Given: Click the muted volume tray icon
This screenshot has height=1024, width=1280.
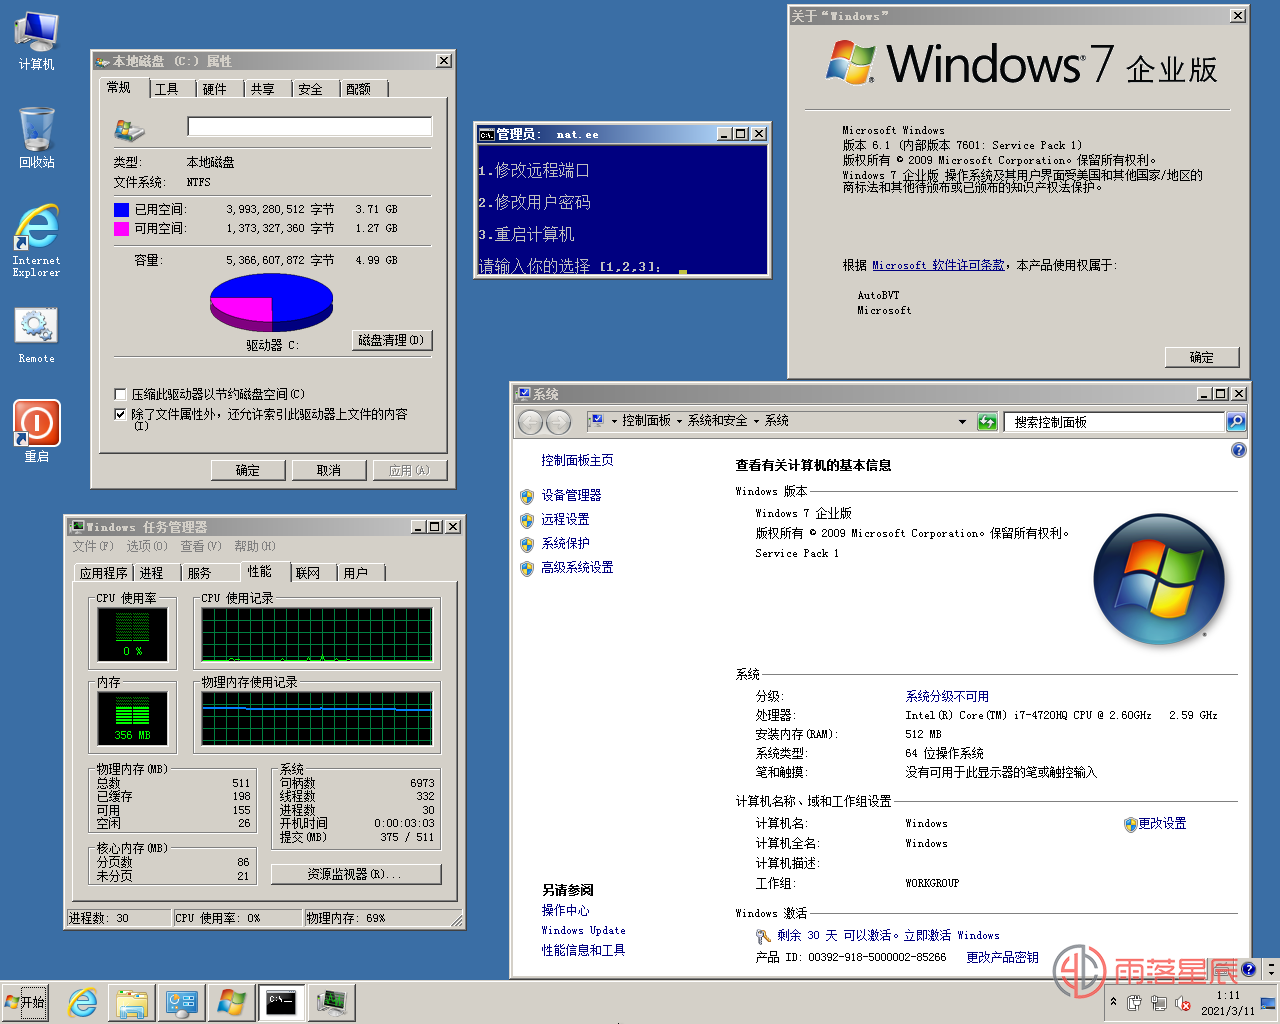Looking at the screenshot, I should pos(1183,1003).
